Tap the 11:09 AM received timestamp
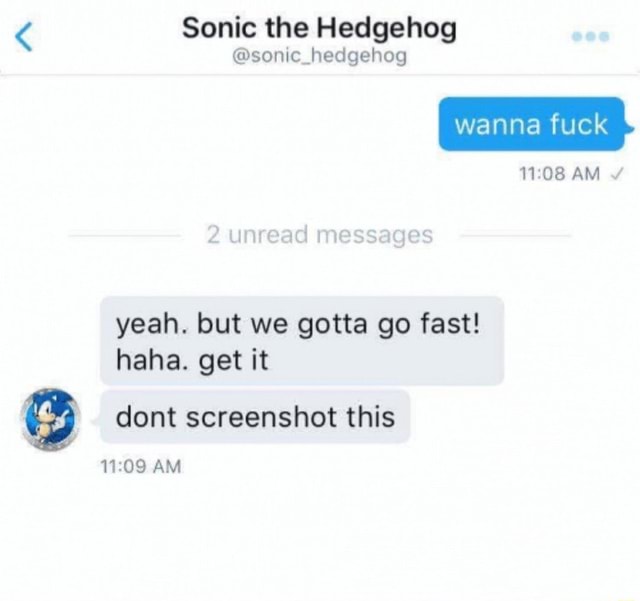 click(141, 466)
